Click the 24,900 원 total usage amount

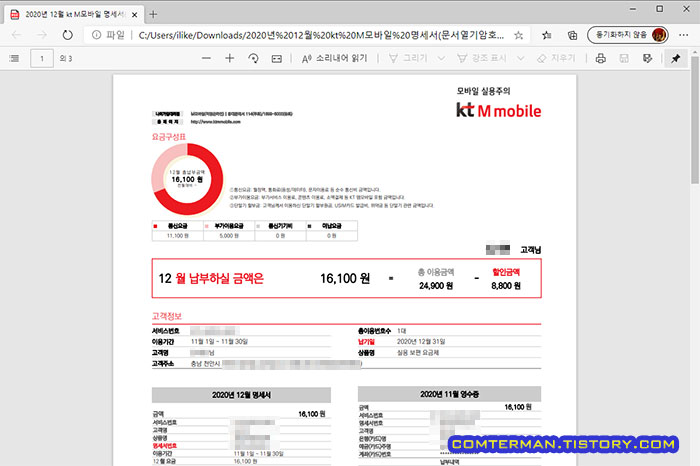pyautogui.click(x=436, y=286)
